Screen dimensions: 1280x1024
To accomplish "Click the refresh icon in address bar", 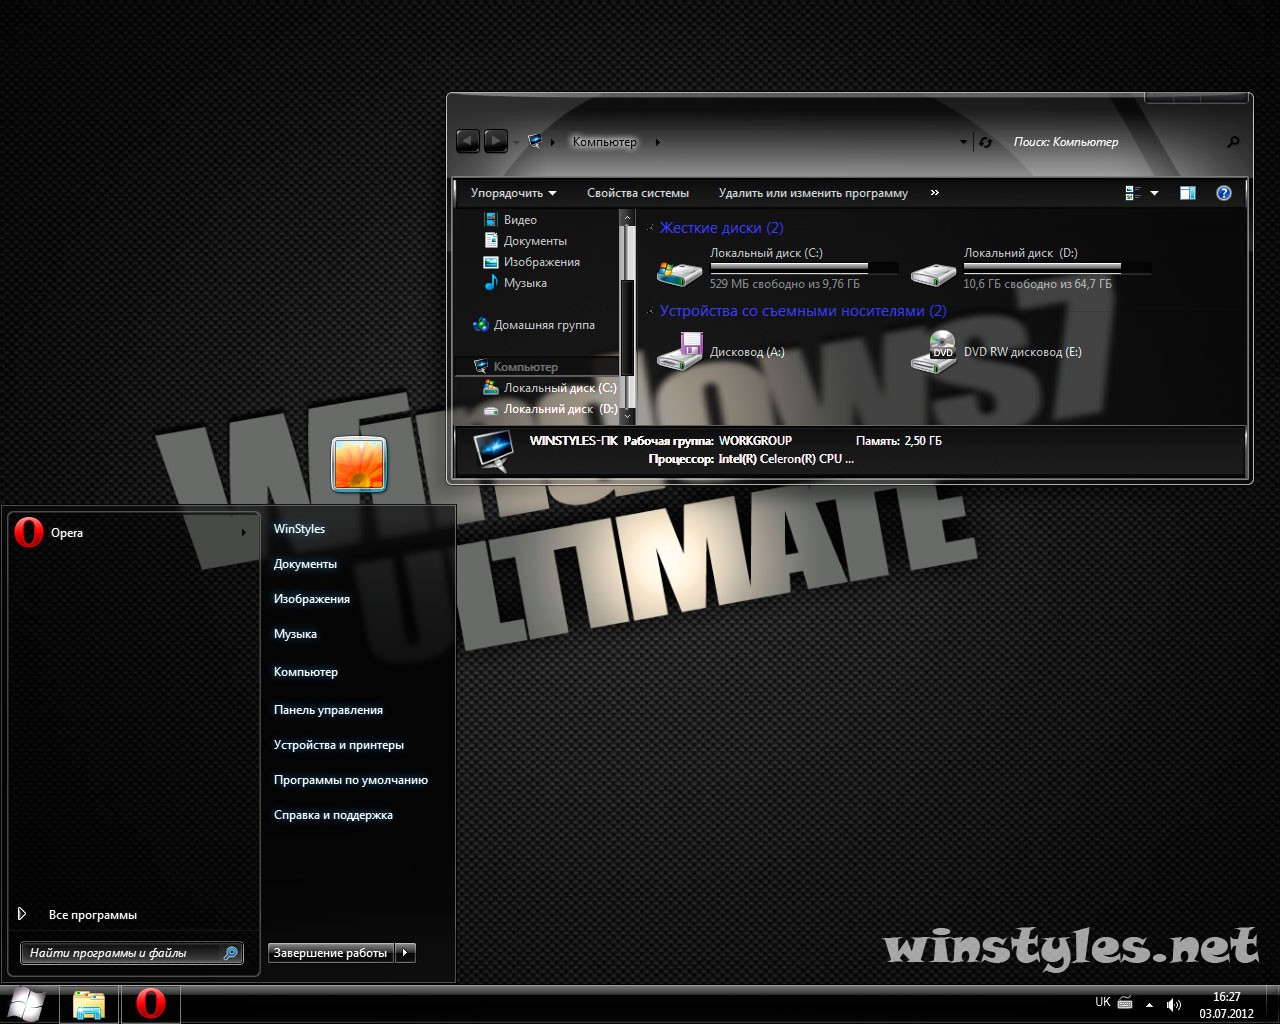I will pos(985,142).
